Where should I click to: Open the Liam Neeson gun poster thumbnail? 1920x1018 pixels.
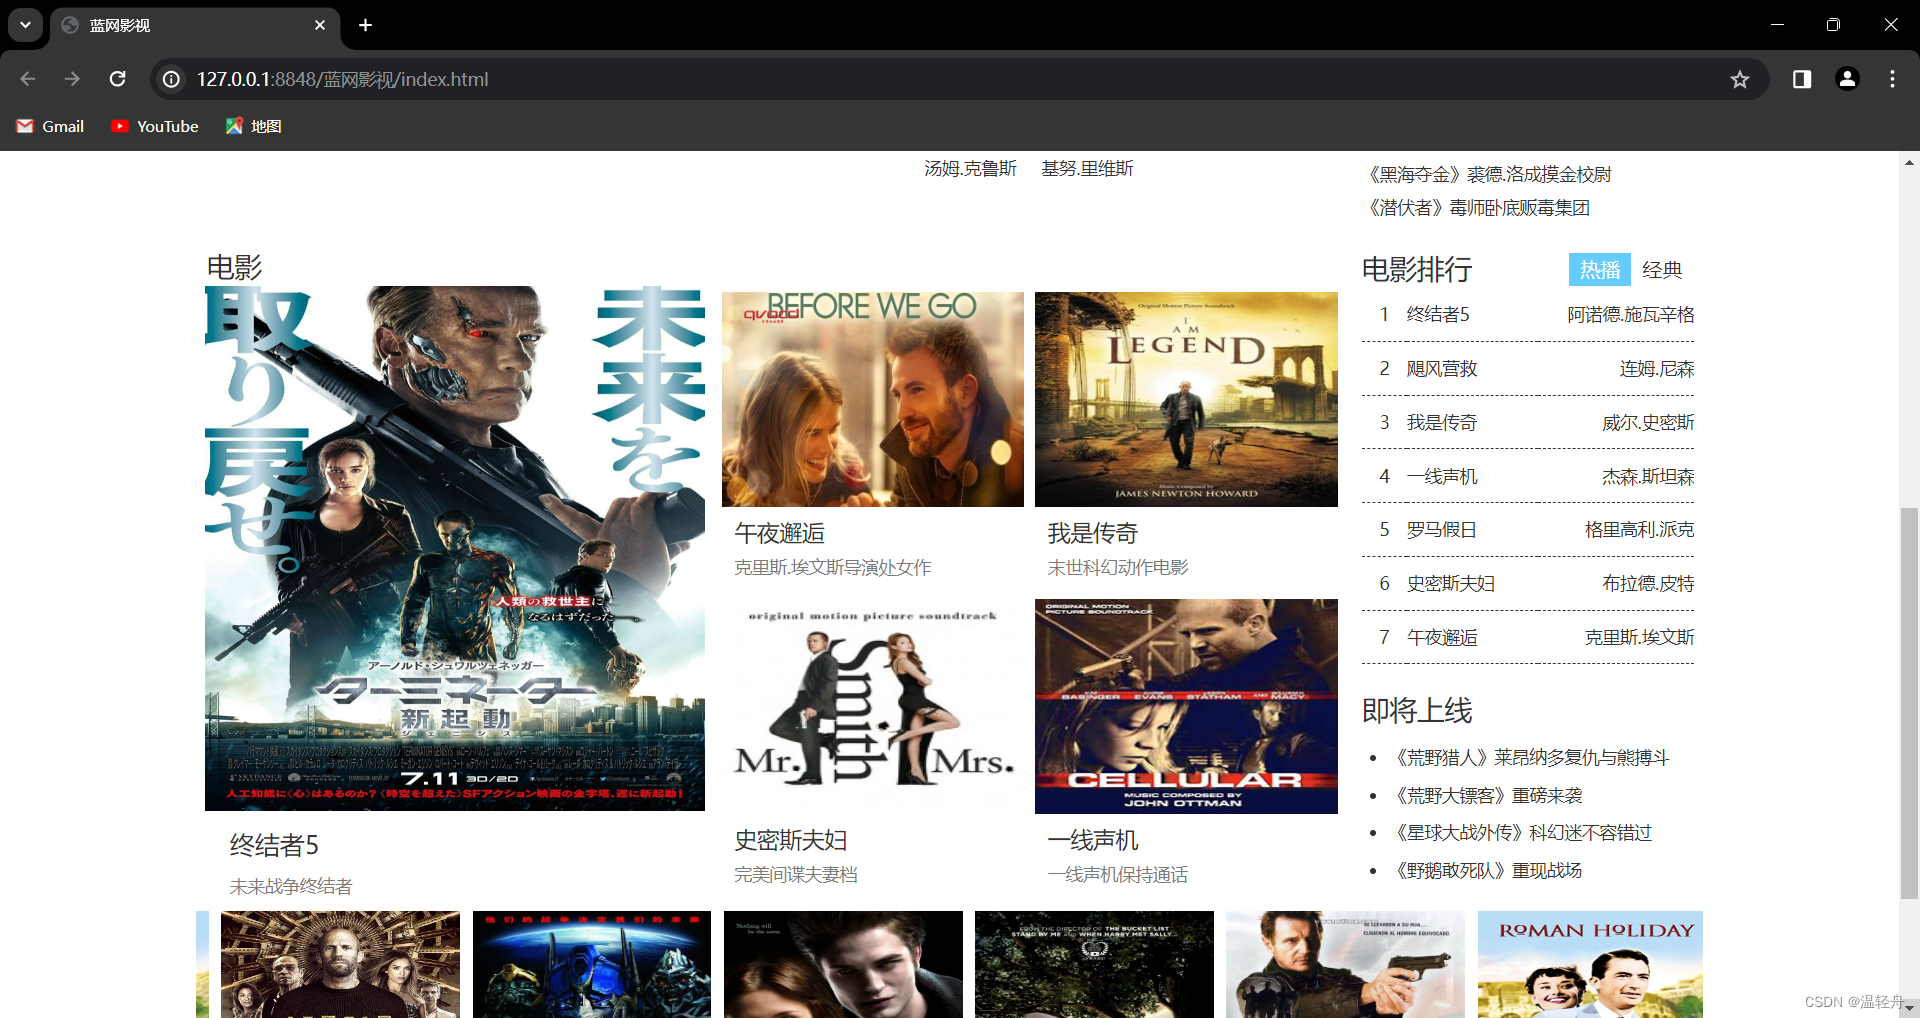[1345, 964]
